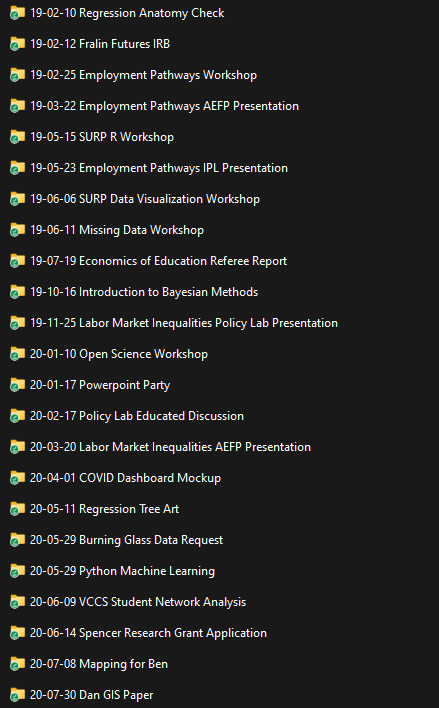Click '19-06-06 SURP Data Visualization Workshop' text
The height and width of the screenshot is (708, 439).
pyautogui.click(x=145, y=199)
